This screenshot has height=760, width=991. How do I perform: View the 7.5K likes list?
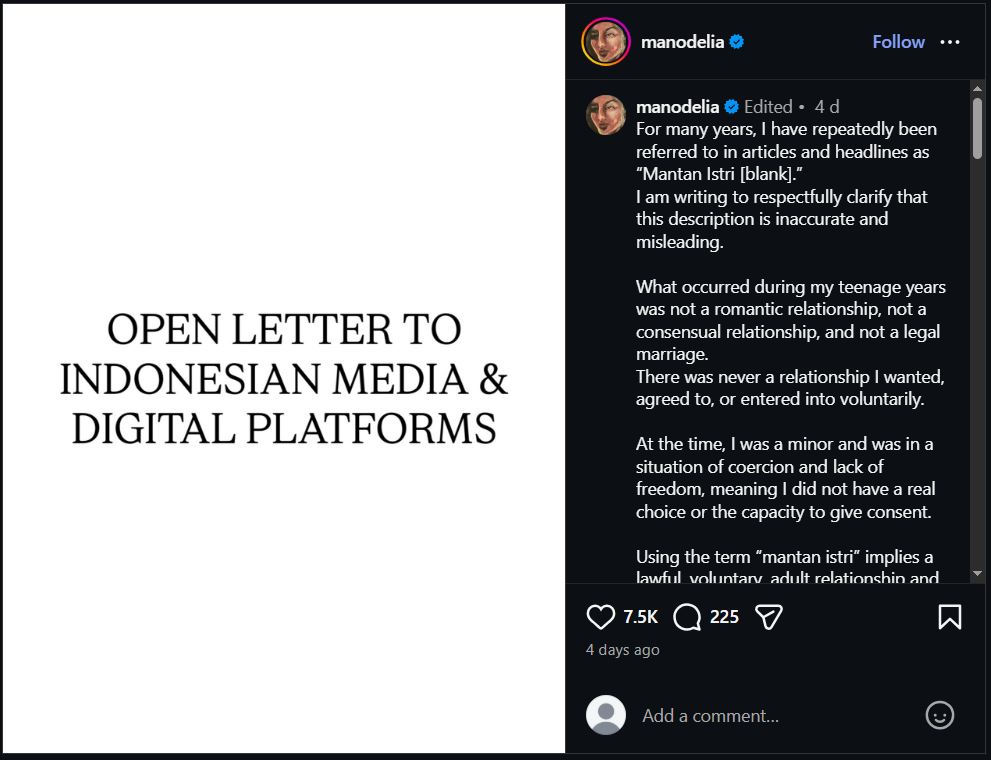coord(640,617)
